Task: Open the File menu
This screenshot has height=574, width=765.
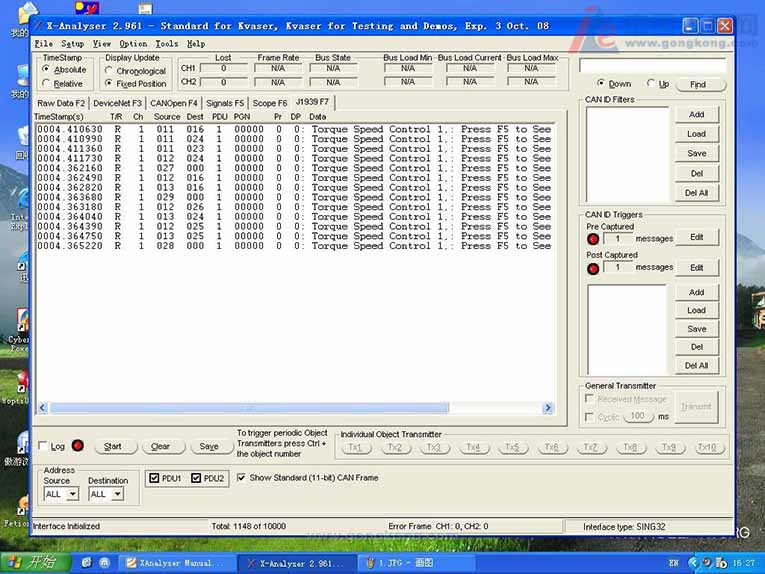Action: [43, 44]
